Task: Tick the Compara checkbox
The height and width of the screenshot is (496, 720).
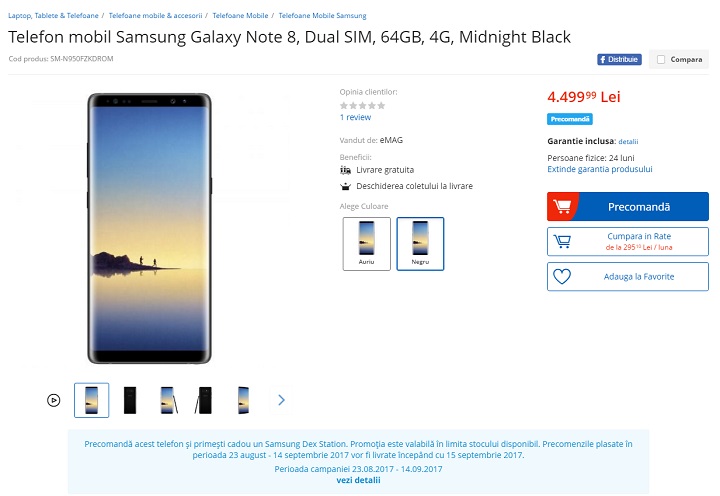Action: [661, 60]
